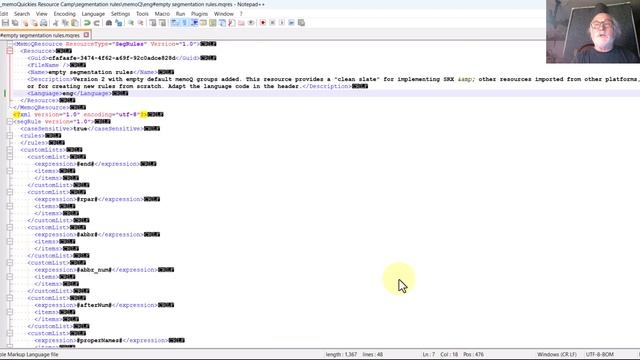The width and height of the screenshot is (640, 360).
Task: Open the Tools menu
Action: (x=142, y=14)
